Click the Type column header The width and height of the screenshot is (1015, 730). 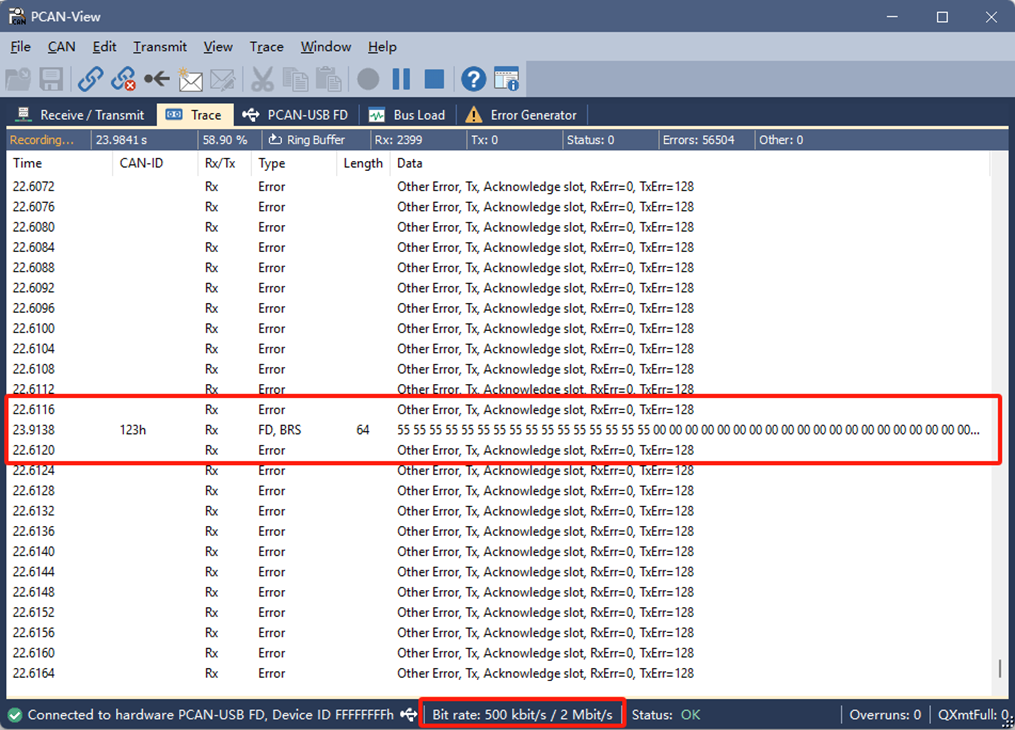294,163
